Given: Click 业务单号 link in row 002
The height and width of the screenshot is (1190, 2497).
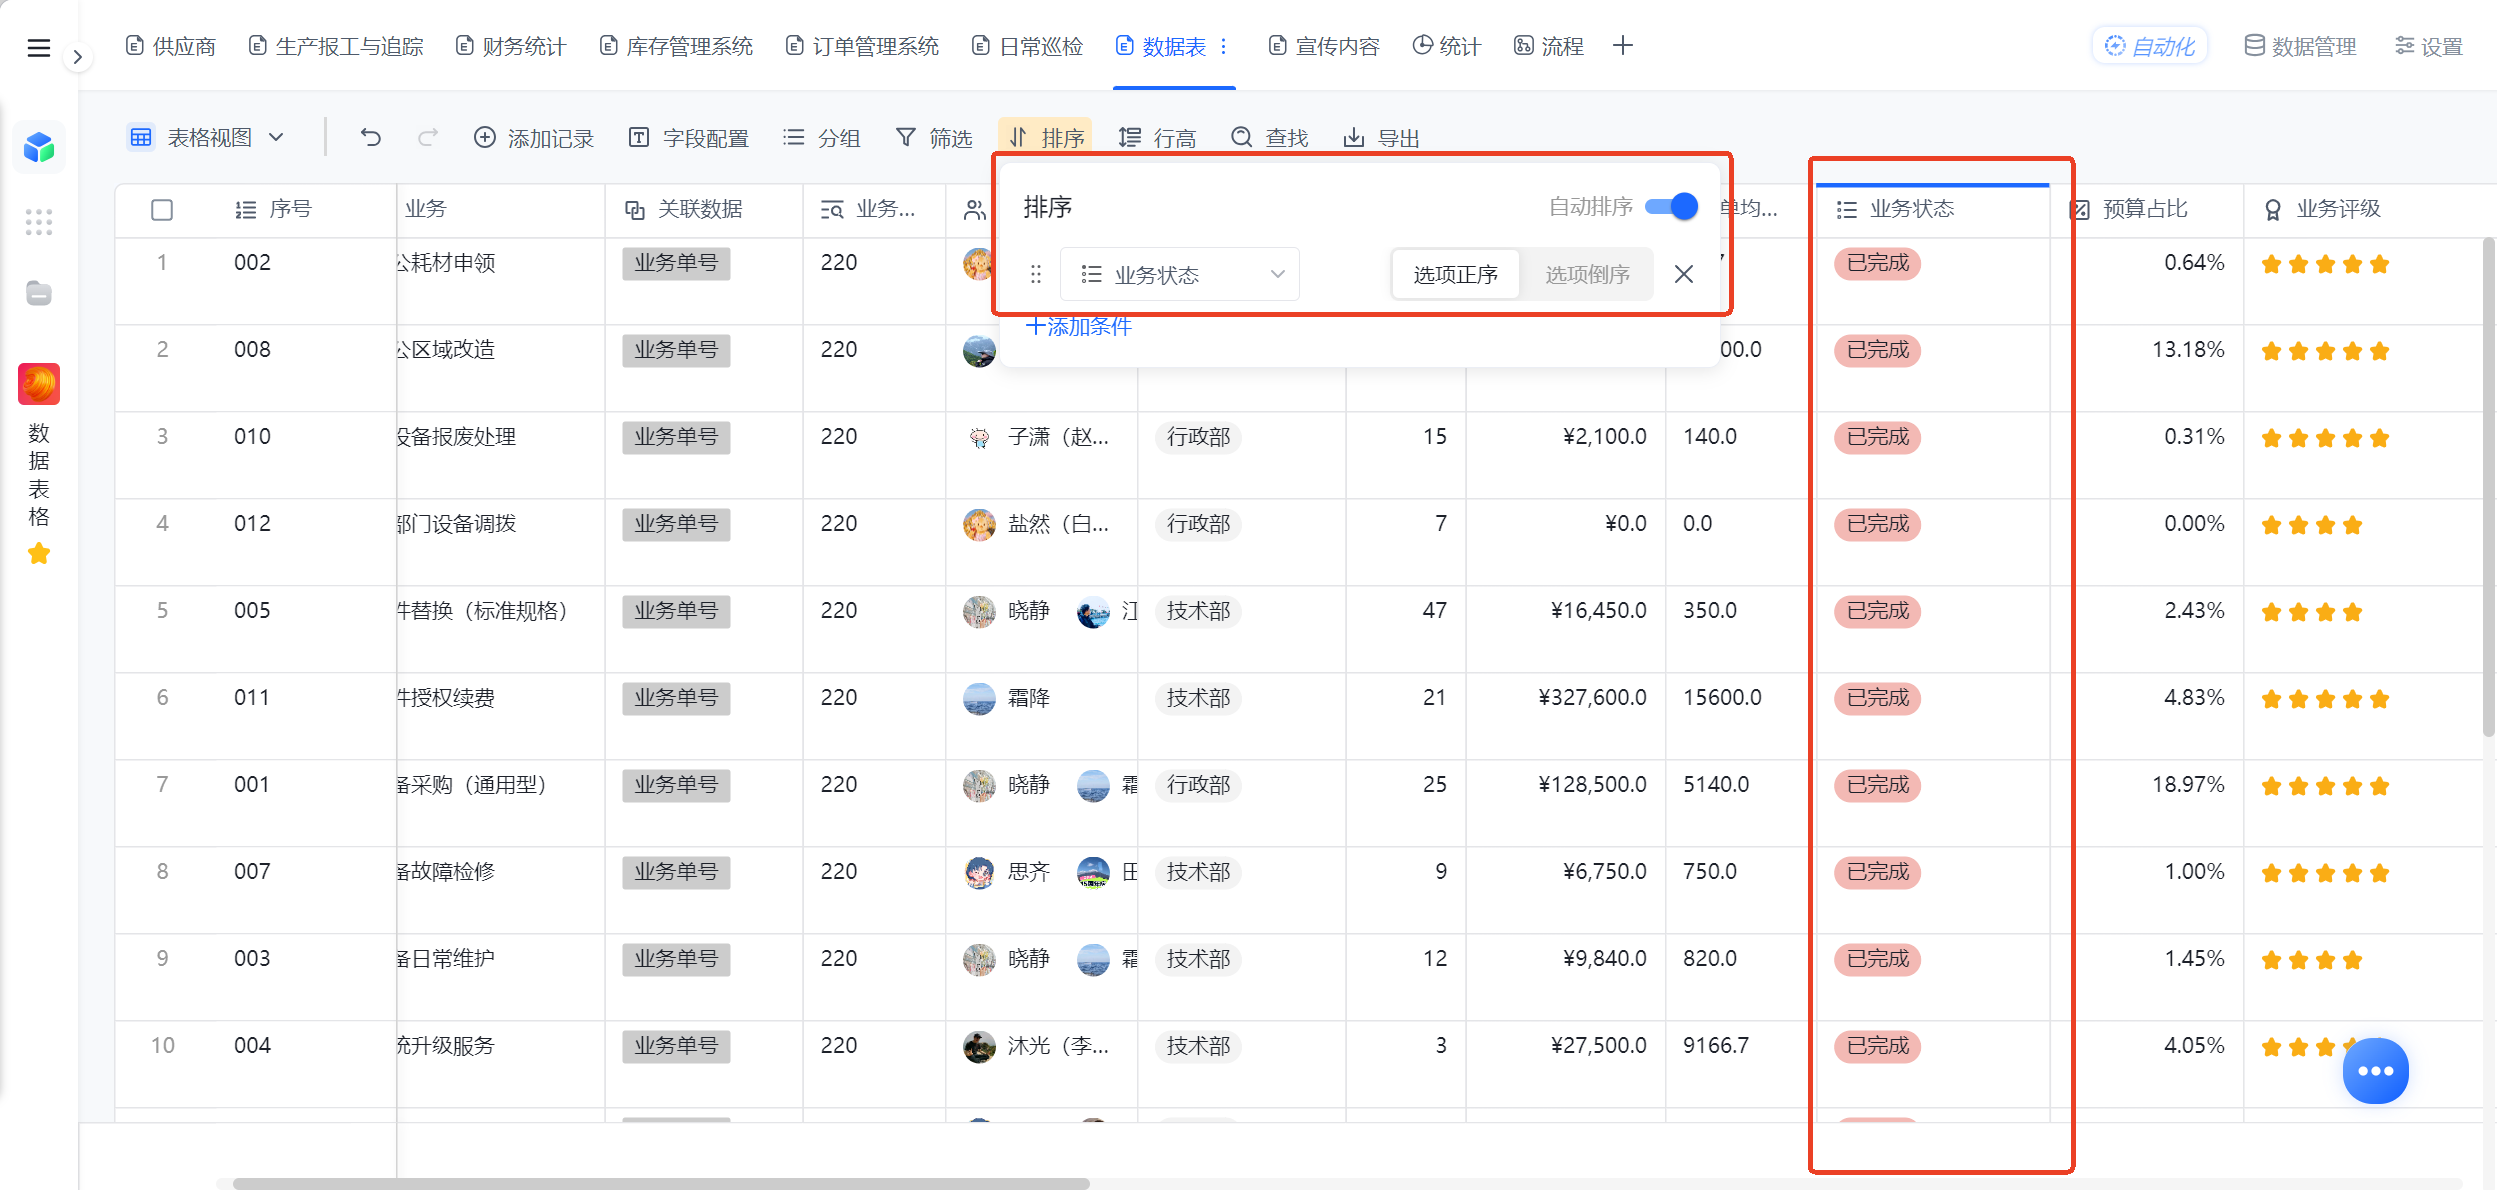Looking at the screenshot, I should [676, 263].
